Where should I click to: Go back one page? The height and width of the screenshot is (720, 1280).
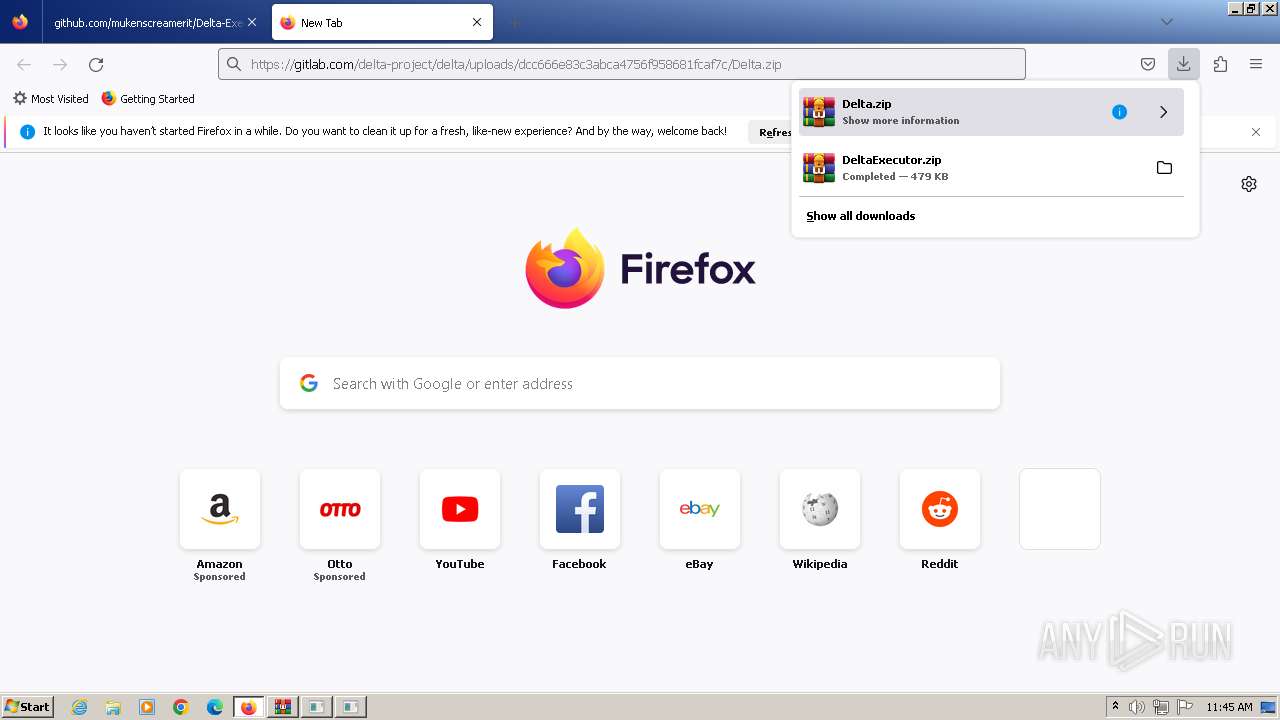click(24, 64)
